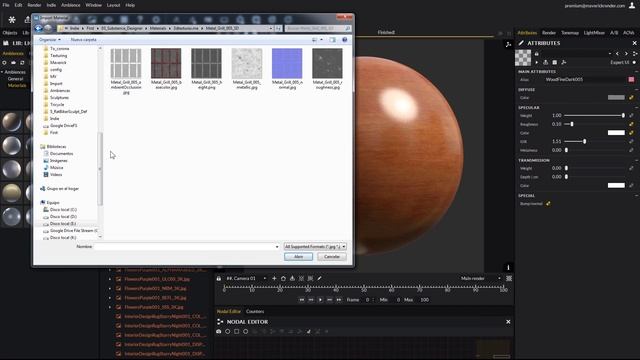Select the Metal_Grill_005 roughness.jpg file
Screen dimensions: 640x360
(x=327, y=69)
